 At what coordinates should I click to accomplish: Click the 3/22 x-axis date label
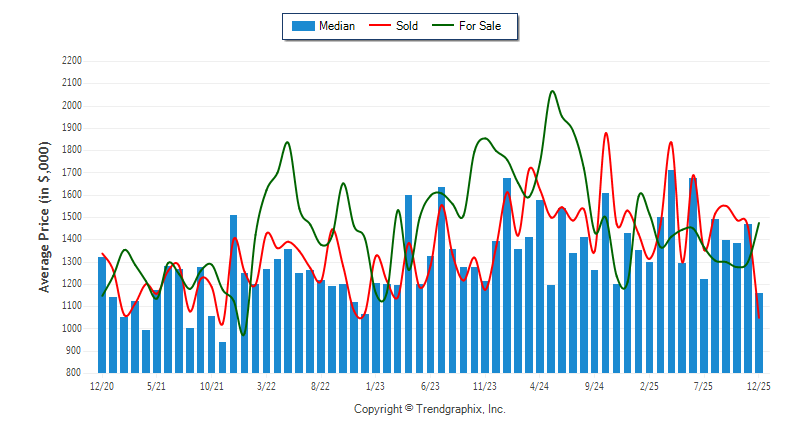(x=266, y=385)
